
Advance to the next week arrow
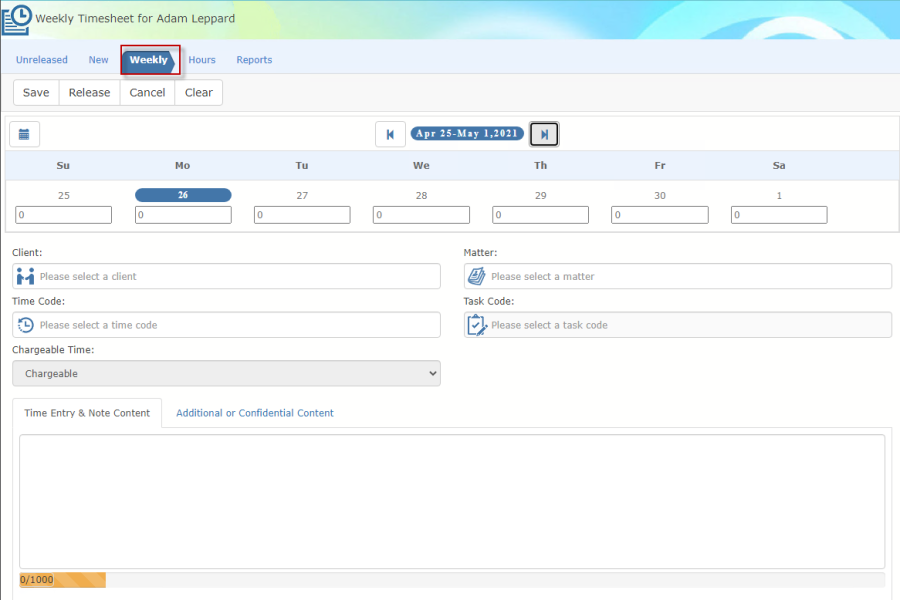(x=544, y=134)
